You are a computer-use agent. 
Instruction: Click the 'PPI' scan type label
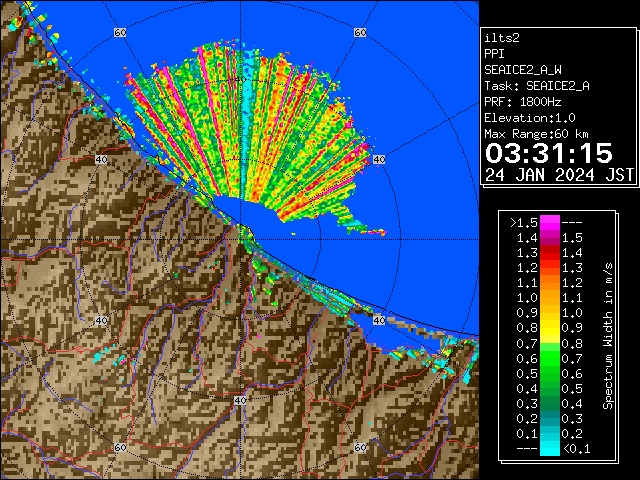click(494, 54)
